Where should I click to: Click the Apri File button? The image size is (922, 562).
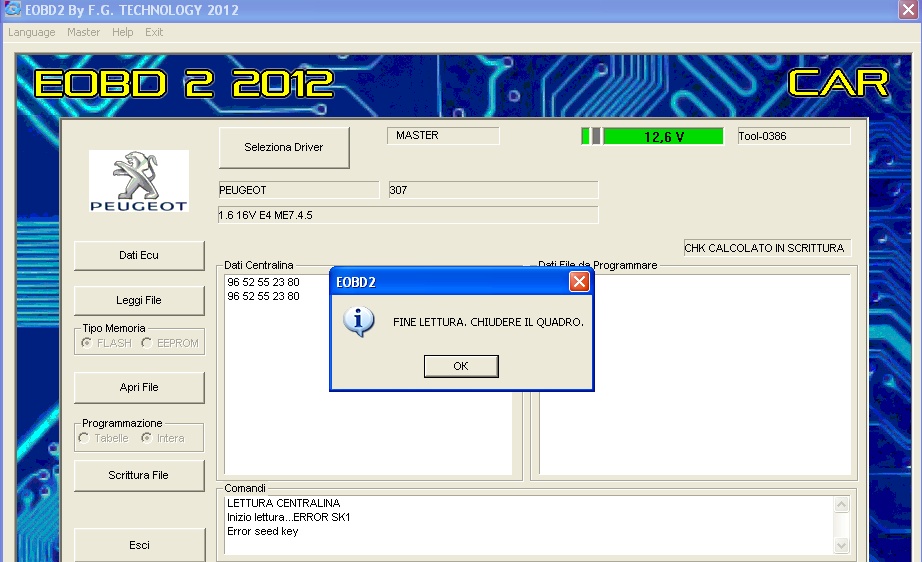tap(139, 387)
